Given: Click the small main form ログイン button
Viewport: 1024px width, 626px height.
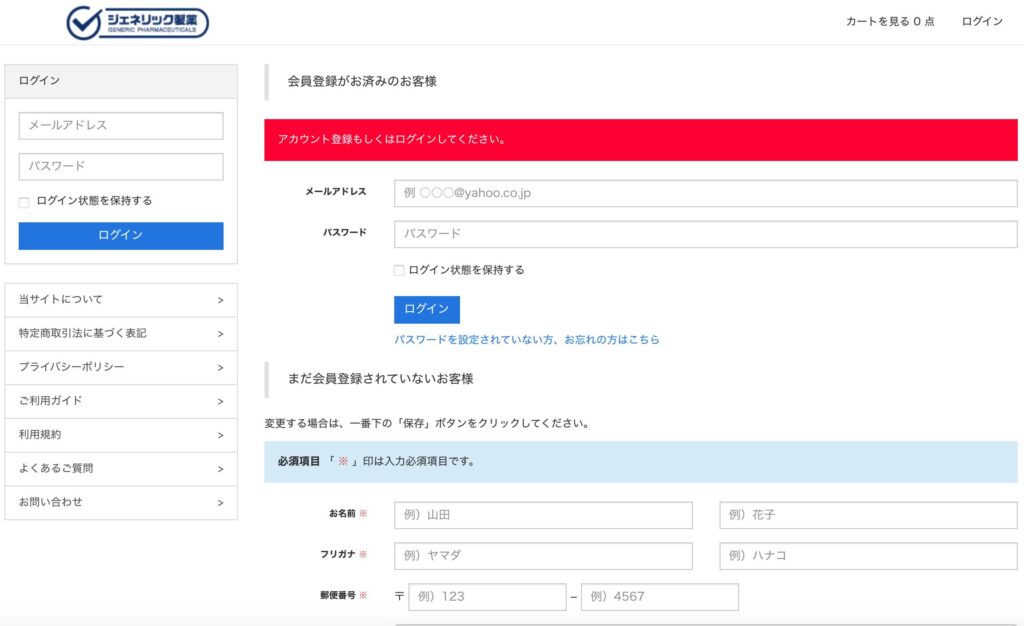Looking at the screenshot, I should [x=426, y=309].
